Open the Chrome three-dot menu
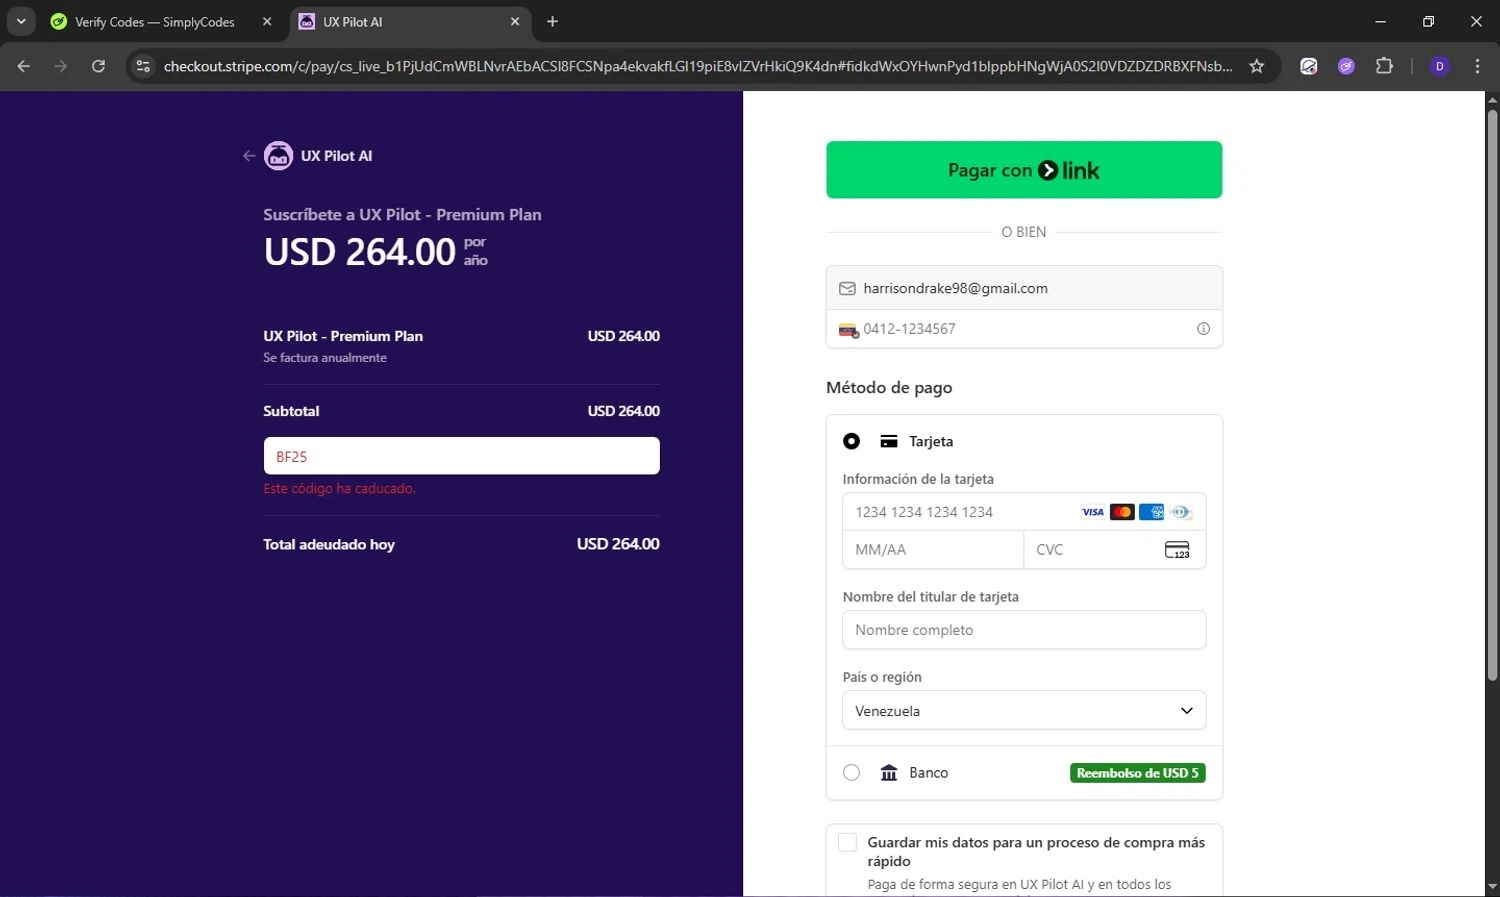Viewport: 1500px width, 897px height. point(1478,66)
